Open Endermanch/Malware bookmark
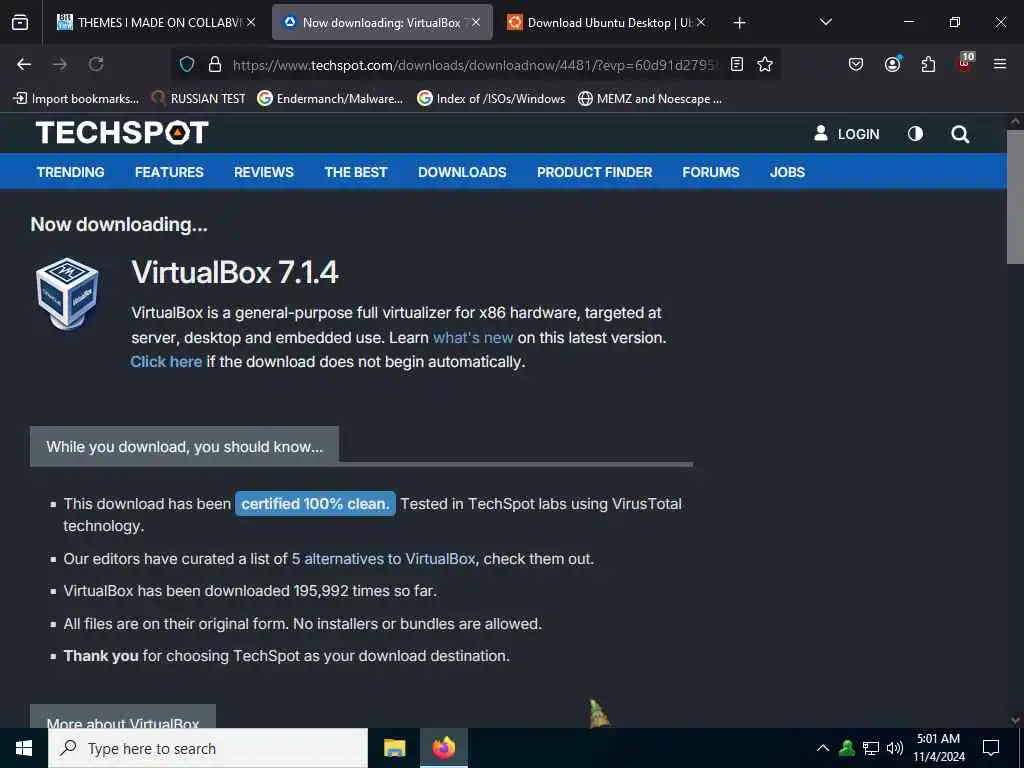The height and width of the screenshot is (768, 1024). click(x=330, y=99)
